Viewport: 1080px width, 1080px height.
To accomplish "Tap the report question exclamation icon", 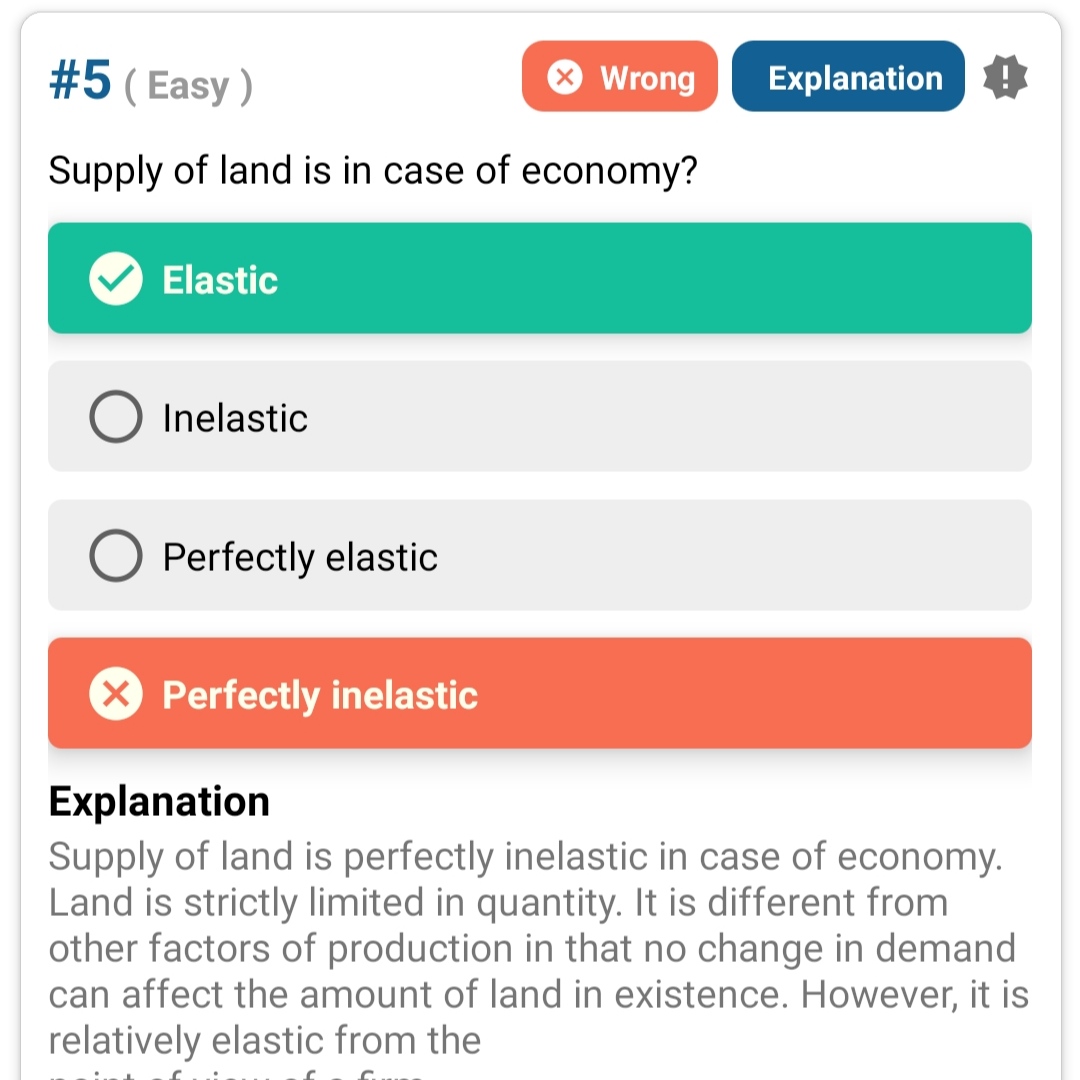I will (x=1005, y=77).
